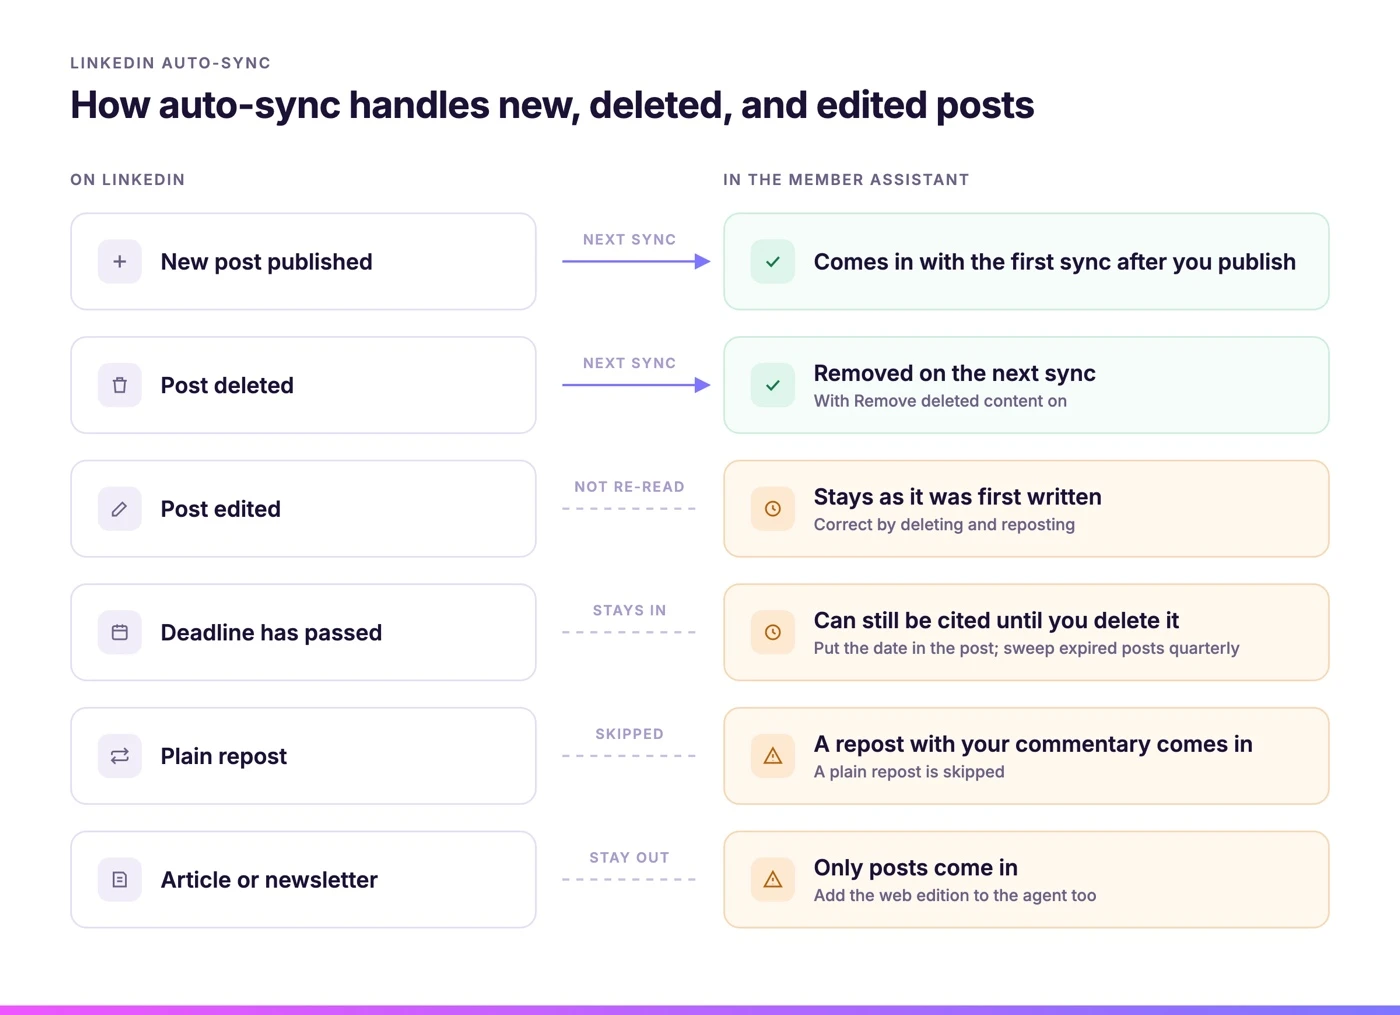Select the Post deleted text
The height and width of the screenshot is (1015, 1400).
(x=227, y=385)
